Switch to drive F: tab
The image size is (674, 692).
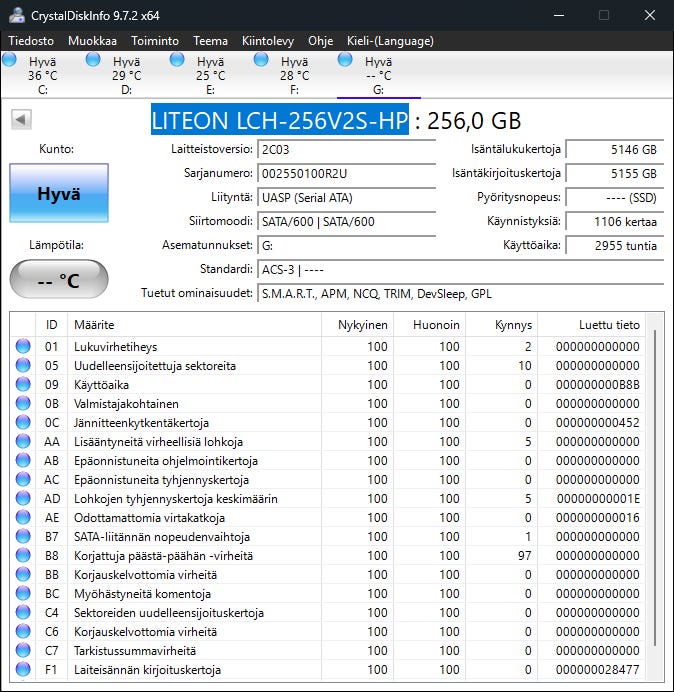[x=294, y=76]
